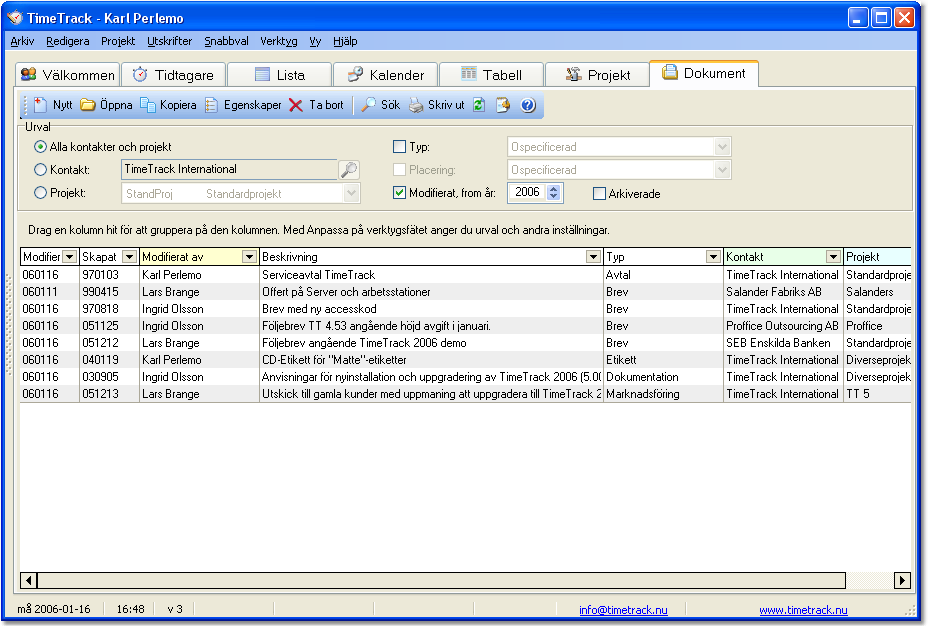Click the Salander Fabriks AB contact cell
Viewport: 928px width, 628px height.
tap(783, 292)
